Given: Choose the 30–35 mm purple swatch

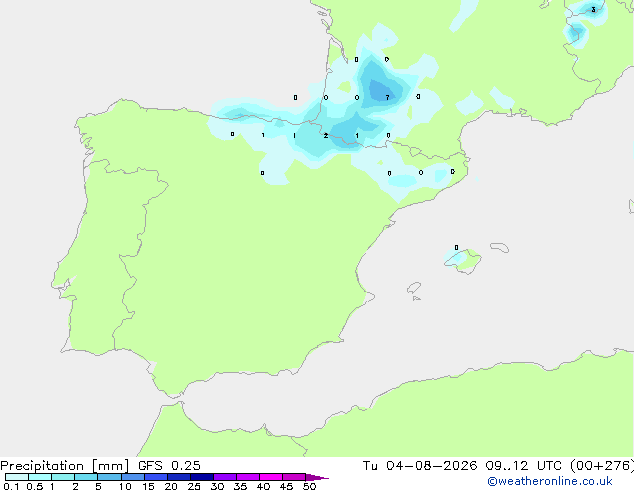Looking at the screenshot, I should pos(225,477).
